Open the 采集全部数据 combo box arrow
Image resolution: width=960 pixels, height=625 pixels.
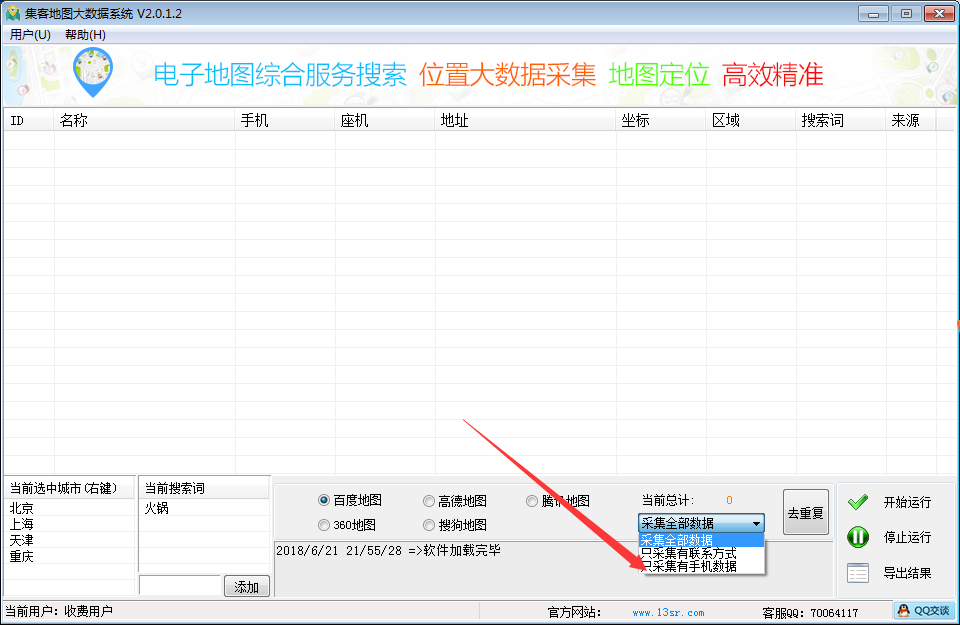(x=756, y=523)
